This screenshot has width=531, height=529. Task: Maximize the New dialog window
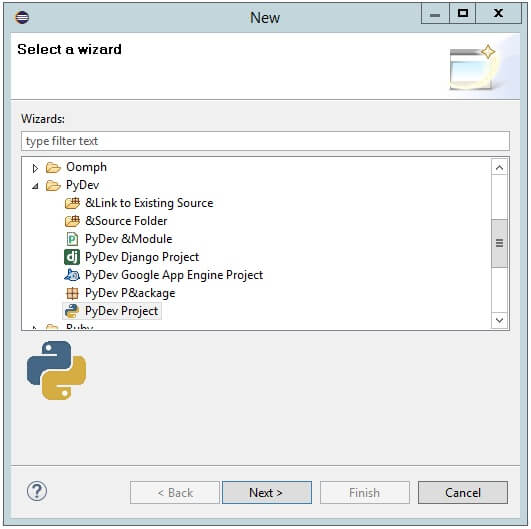click(x=463, y=14)
